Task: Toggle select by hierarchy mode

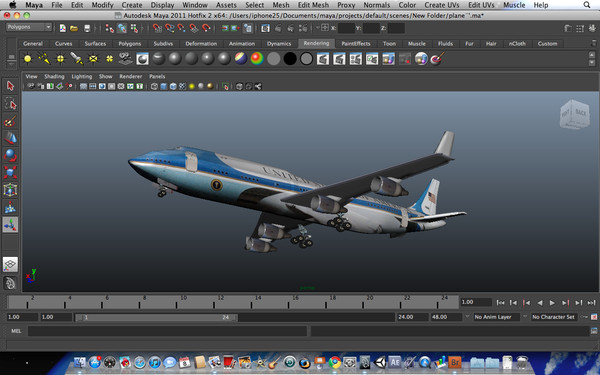Action: pos(110,28)
